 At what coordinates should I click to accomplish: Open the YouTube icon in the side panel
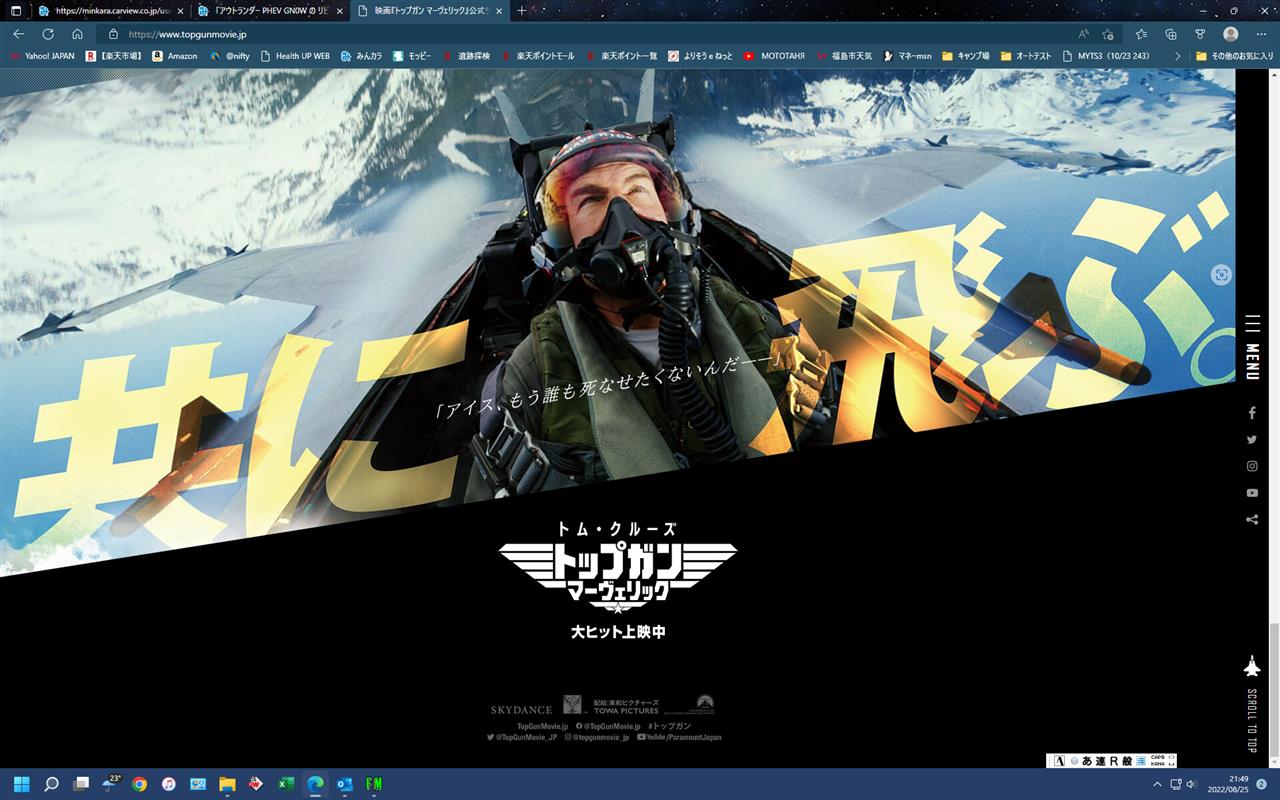click(x=1252, y=493)
